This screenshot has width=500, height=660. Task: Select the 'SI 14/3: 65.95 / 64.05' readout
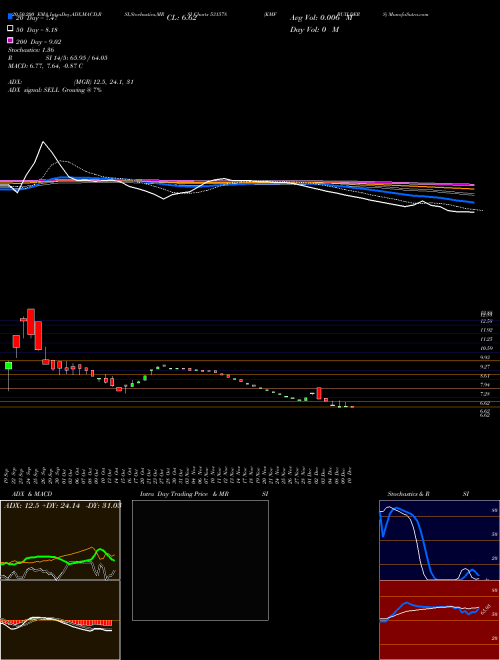point(77,58)
